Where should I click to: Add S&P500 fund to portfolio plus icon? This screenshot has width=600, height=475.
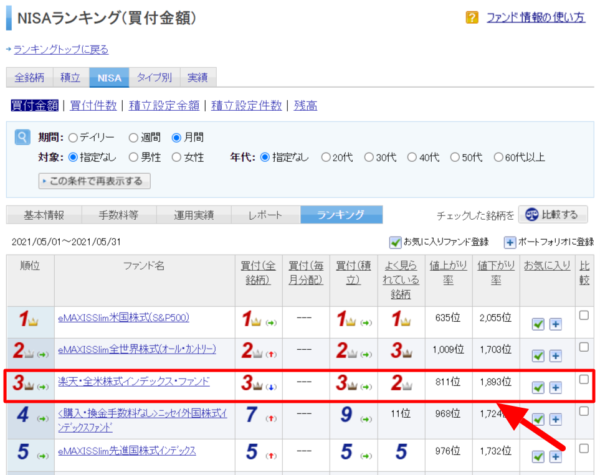(x=556, y=325)
